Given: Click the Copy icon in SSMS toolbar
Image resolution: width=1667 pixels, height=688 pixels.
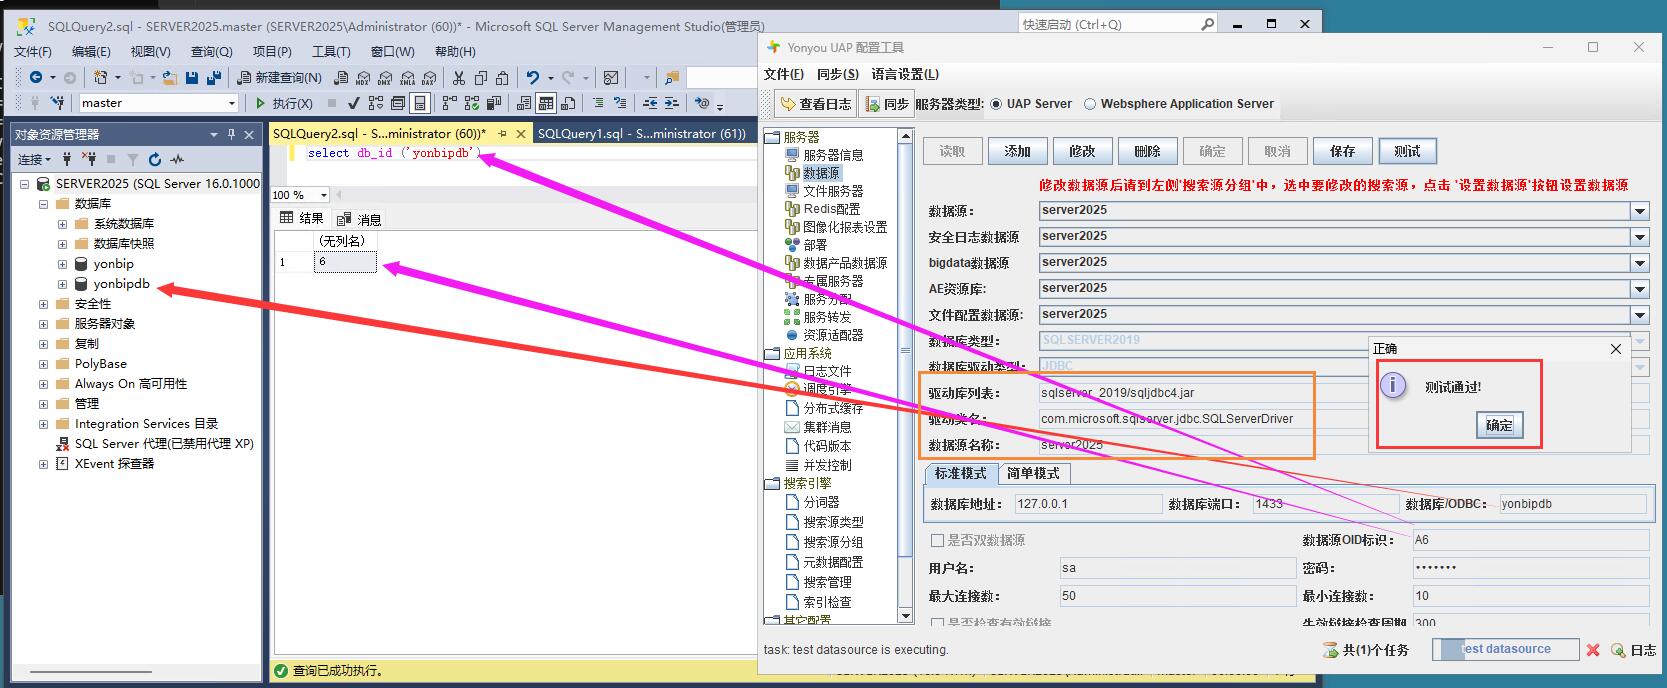Looking at the screenshot, I should click(x=481, y=77).
